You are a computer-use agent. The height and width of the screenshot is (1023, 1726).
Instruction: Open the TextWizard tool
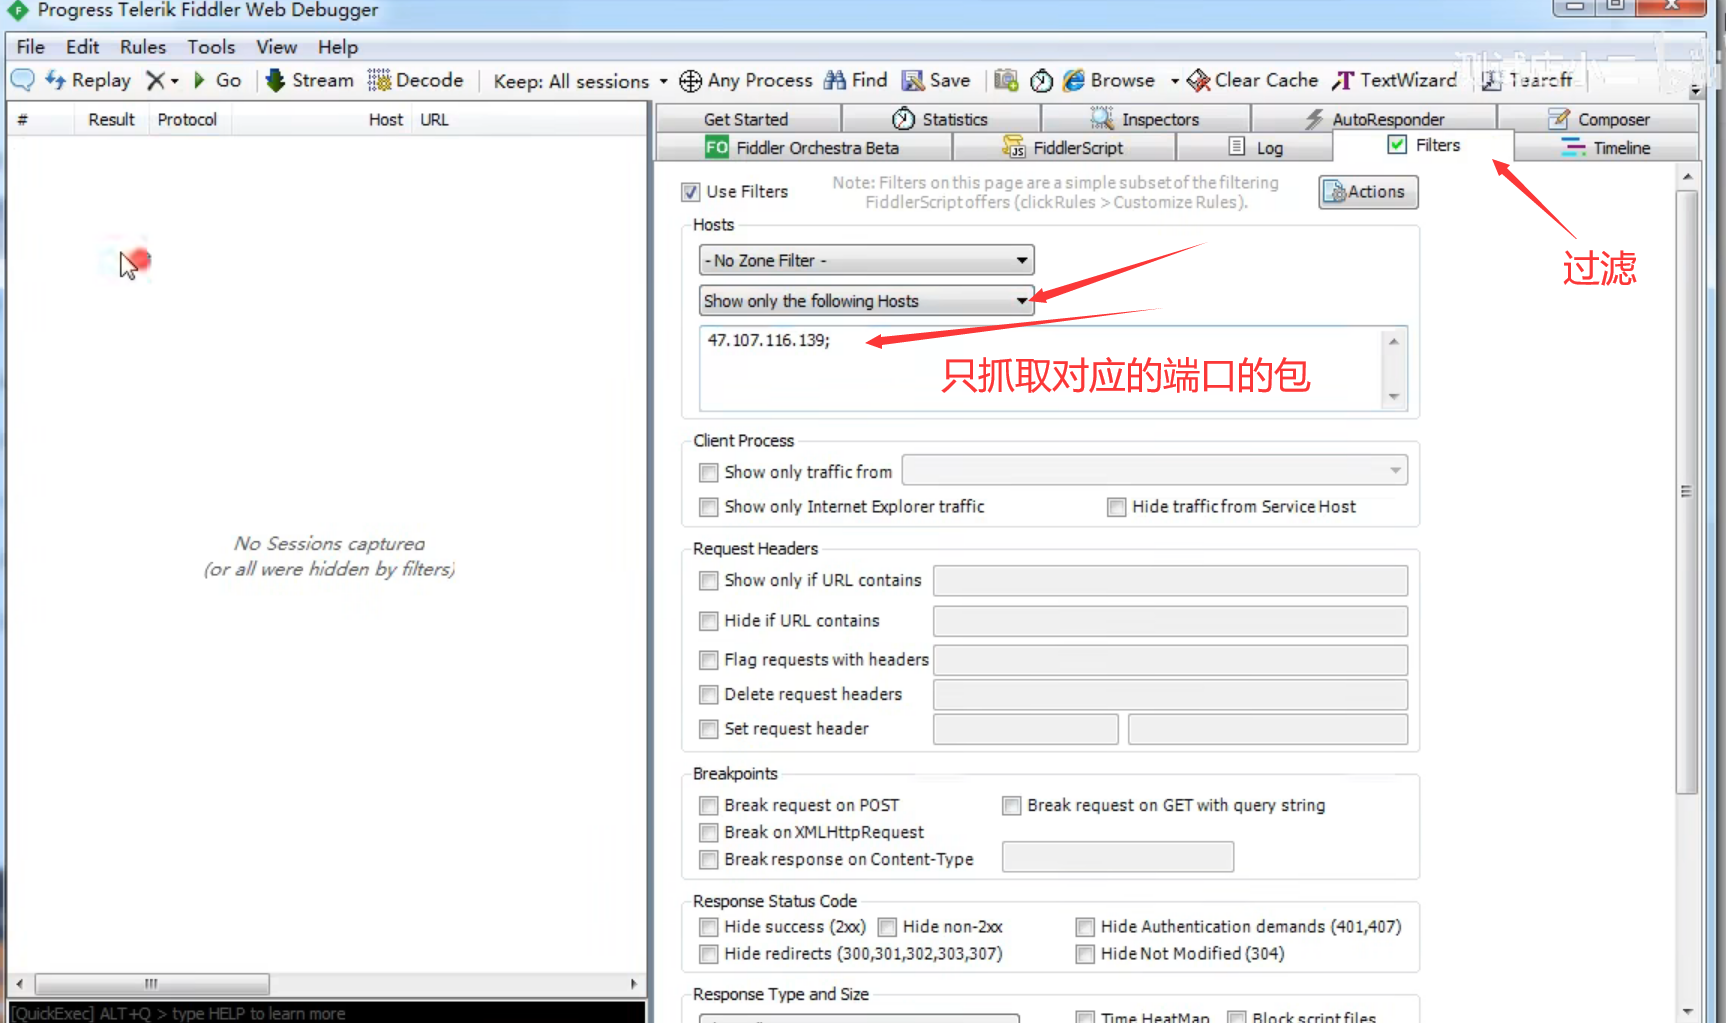tap(1394, 80)
